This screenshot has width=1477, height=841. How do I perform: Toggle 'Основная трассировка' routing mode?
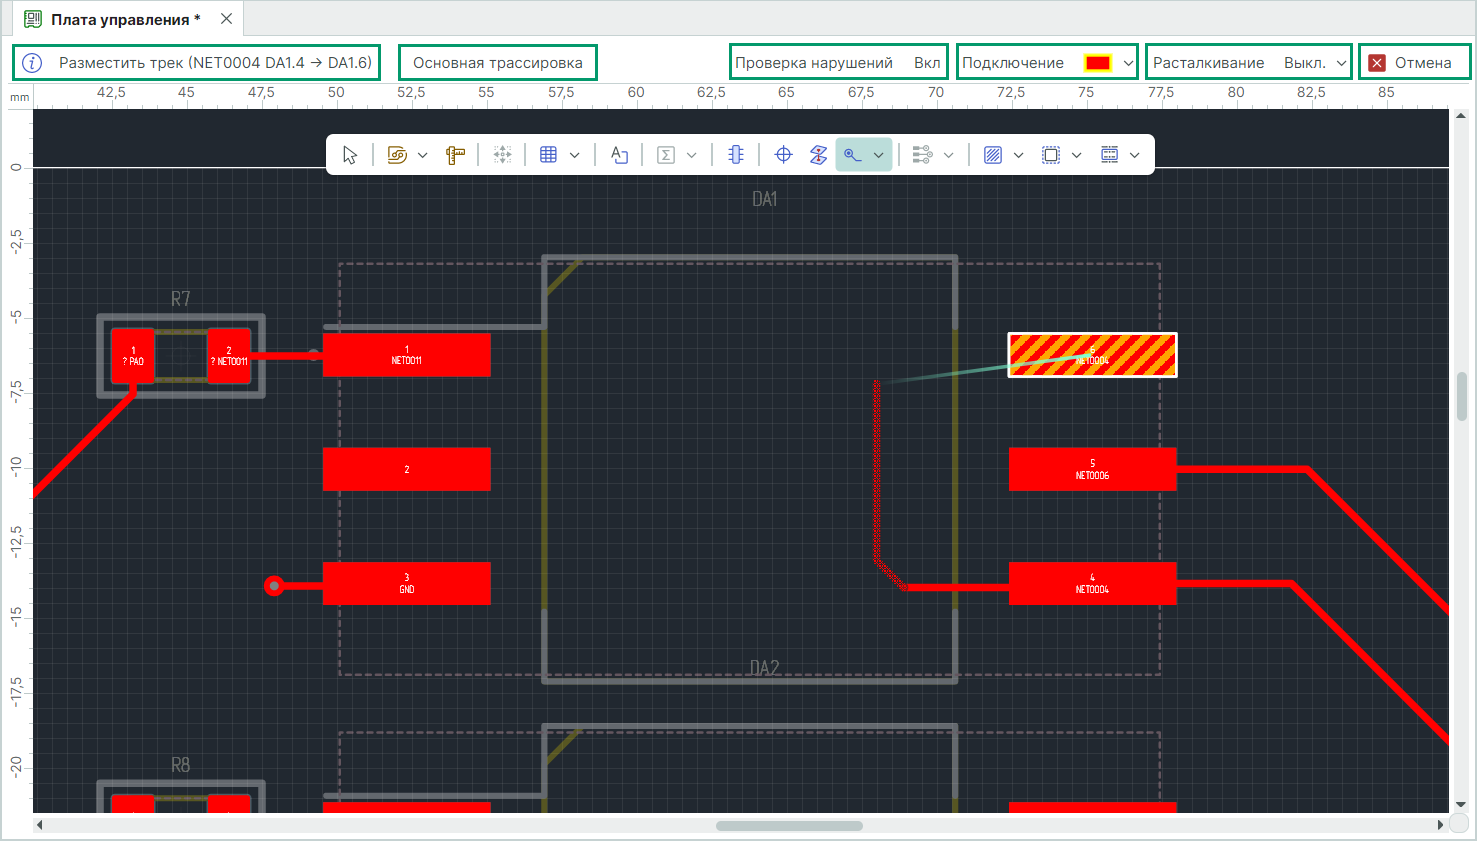click(x=497, y=62)
